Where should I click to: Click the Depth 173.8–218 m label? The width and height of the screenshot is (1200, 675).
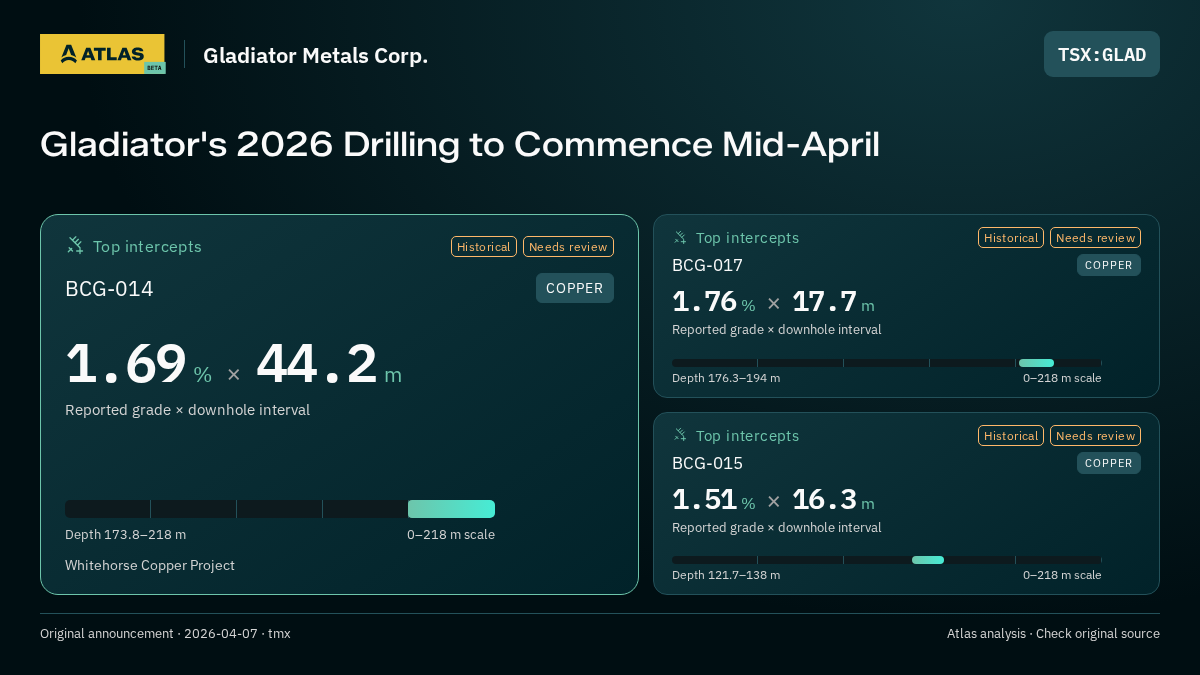[x=125, y=535]
